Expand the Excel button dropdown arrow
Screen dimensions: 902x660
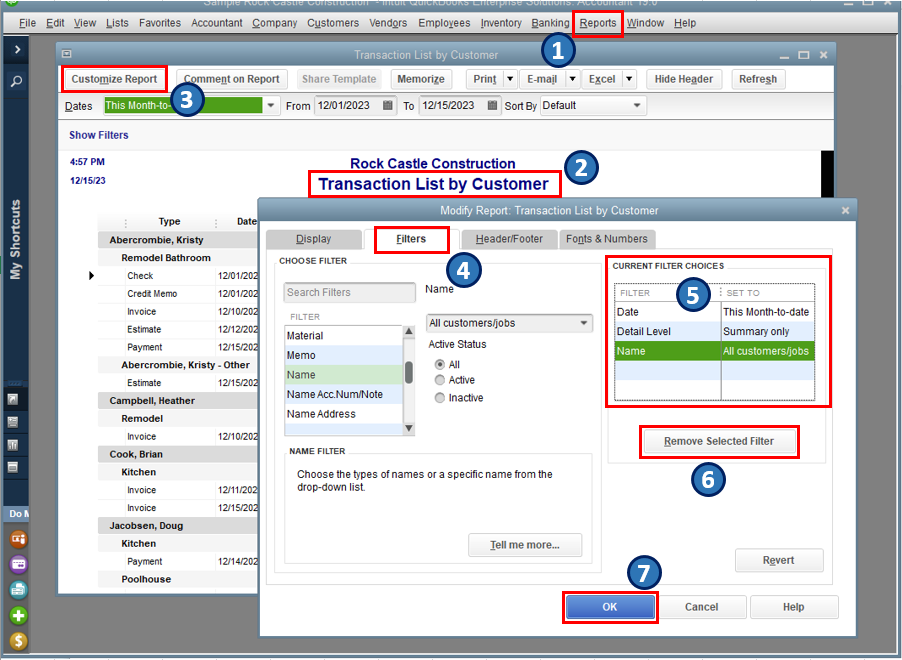tap(629, 79)
